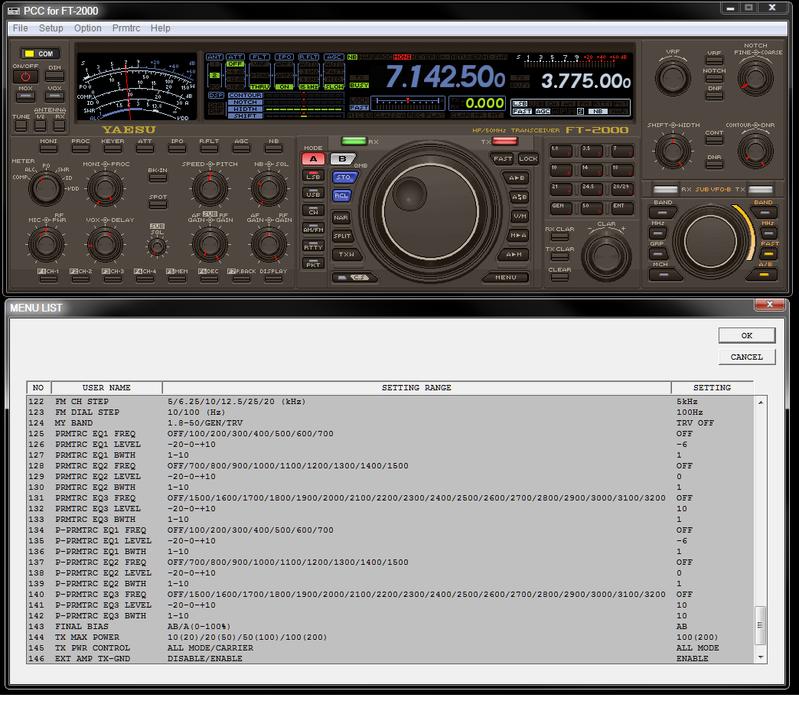Screen dimensions: 799x701
Task: Click the 24.5 MHz band key
Action: click(x=592, y=189)
